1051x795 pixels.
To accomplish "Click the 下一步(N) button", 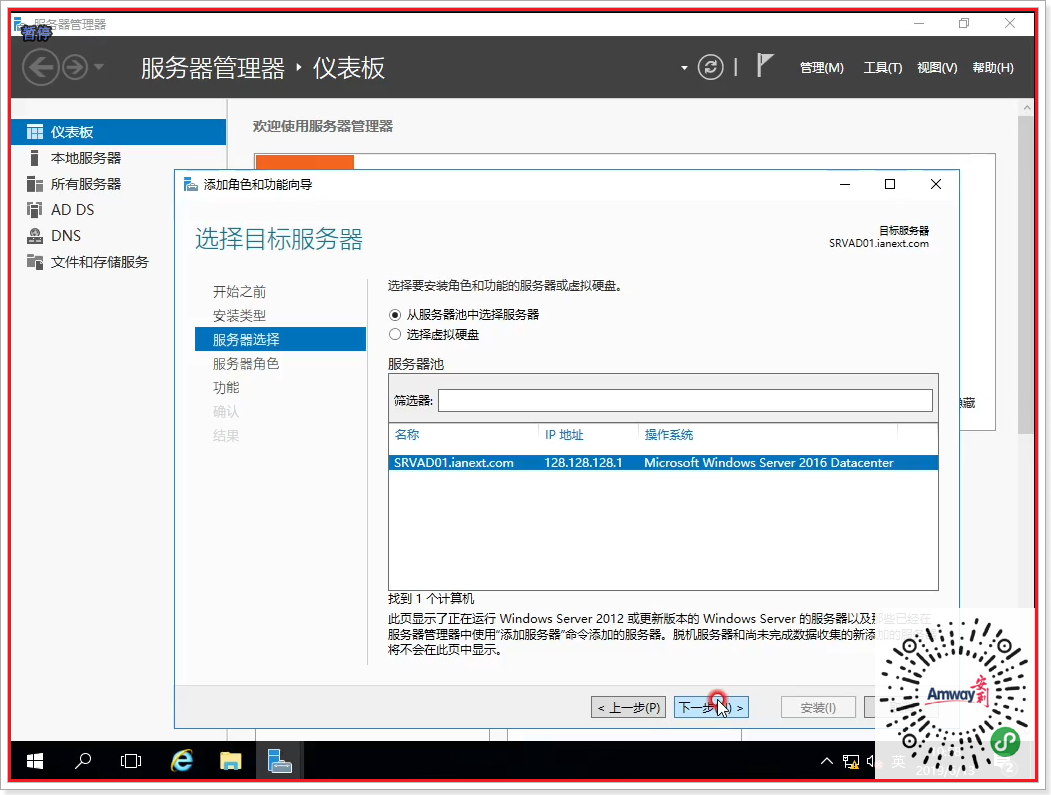I will [711, 707].
